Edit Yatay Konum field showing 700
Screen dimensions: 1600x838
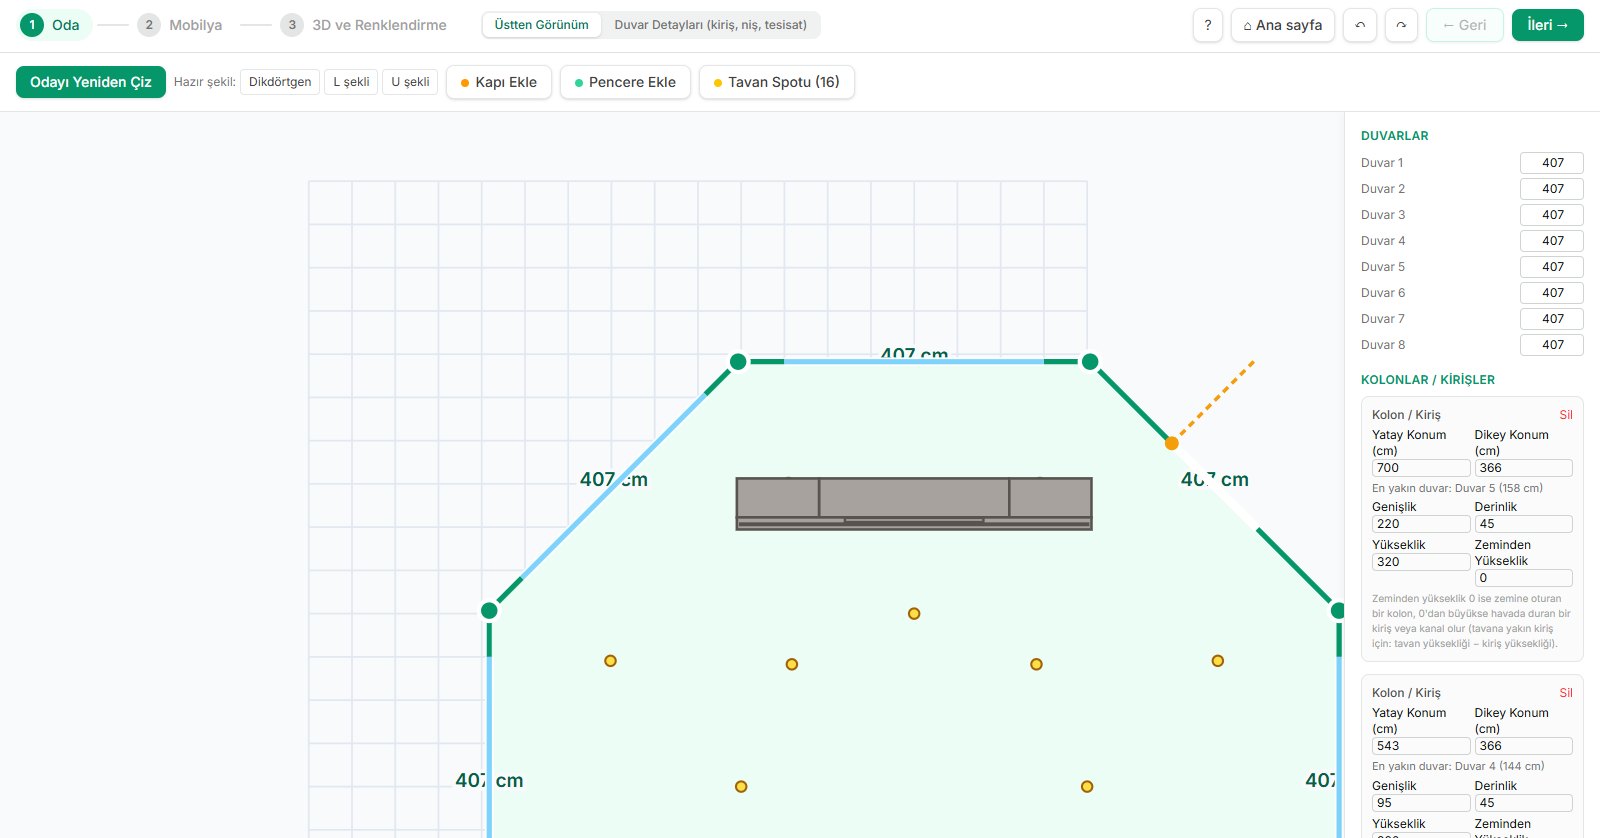(1421, 468)
